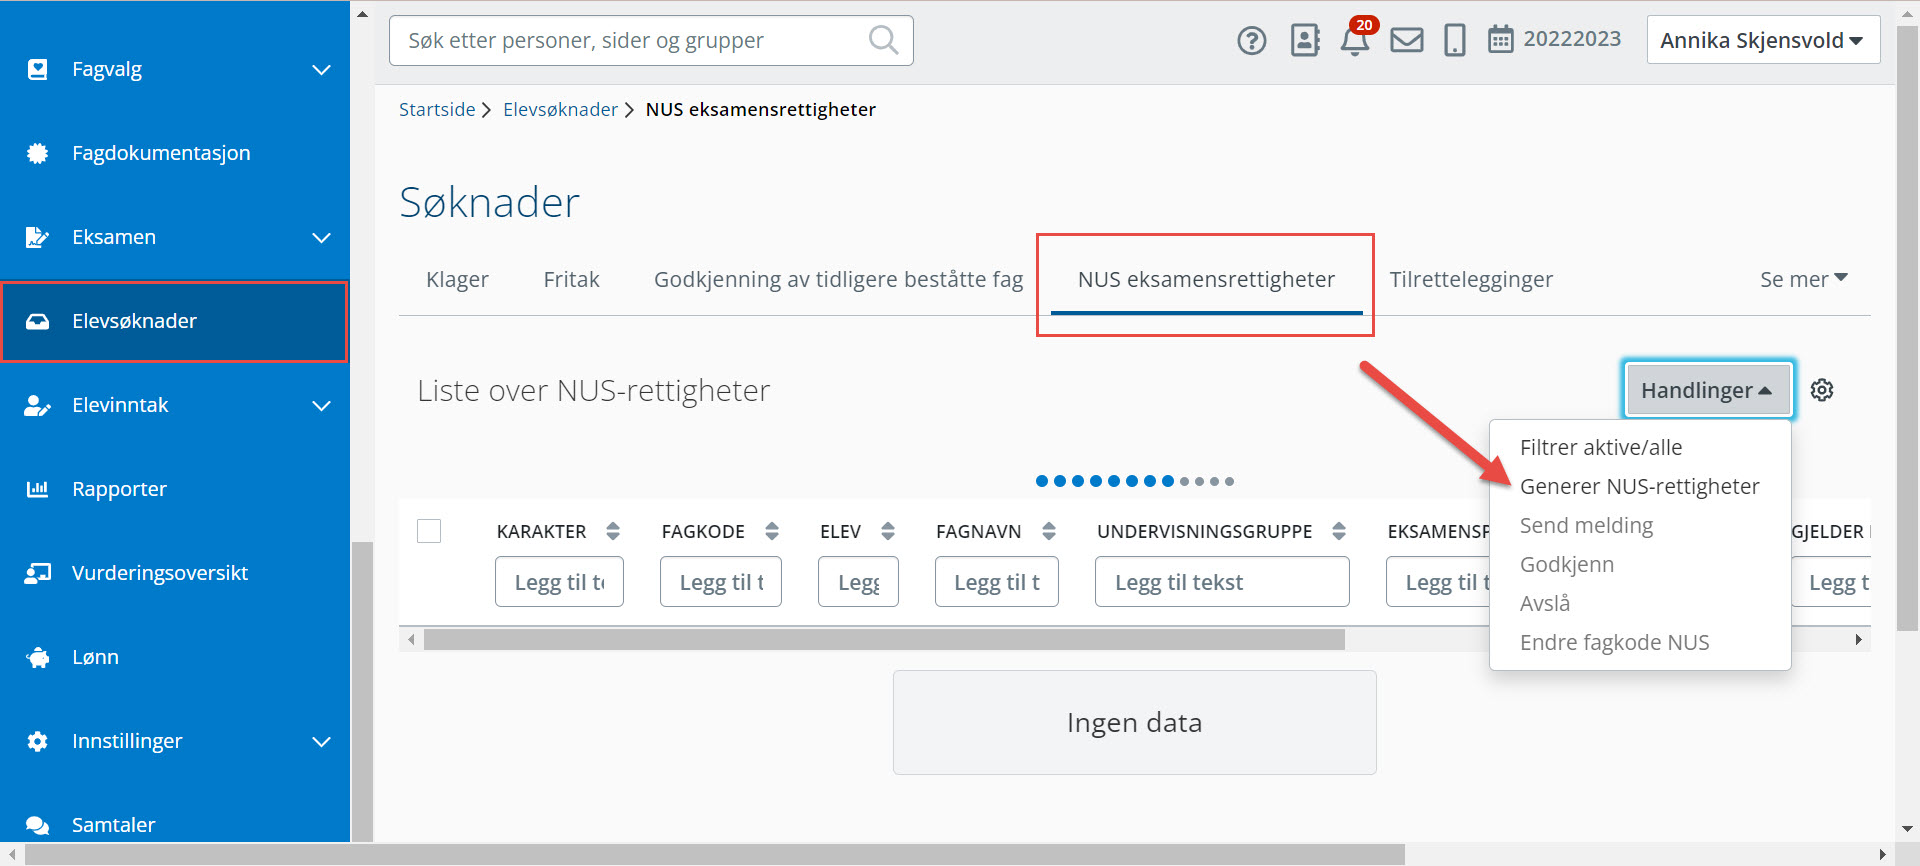Click the Fagdokumentasjon sidebar icon
Viewport: 1920px width, 866px height.
[x=37, y=153]
